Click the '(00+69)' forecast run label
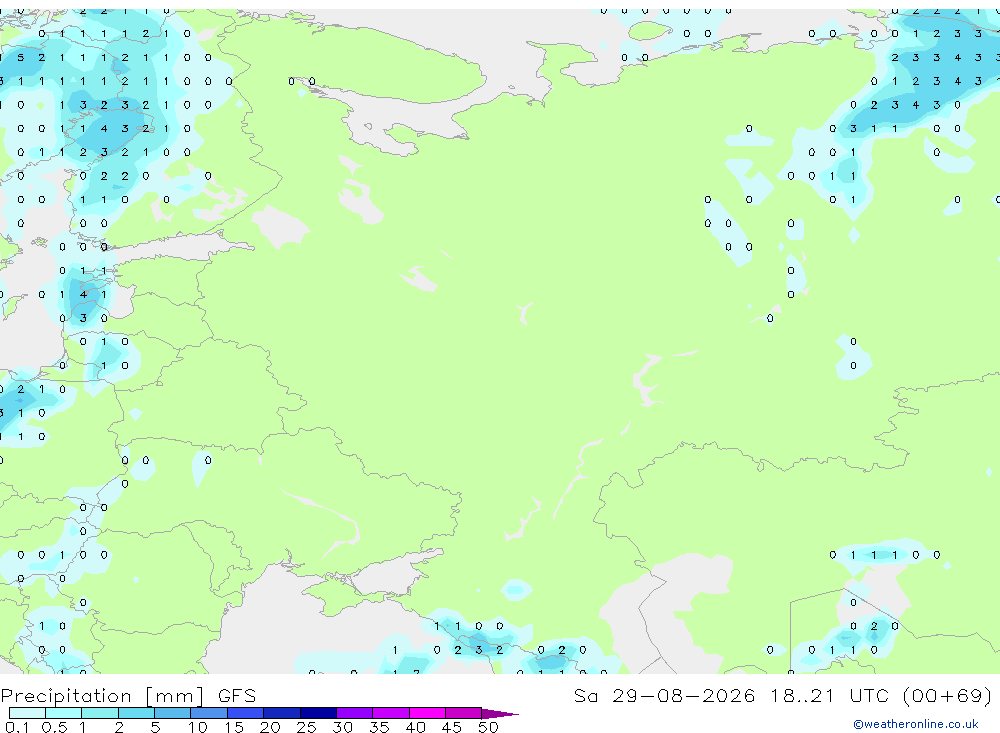This screenshot has height=733, width=1000. (x=948, y=695)
